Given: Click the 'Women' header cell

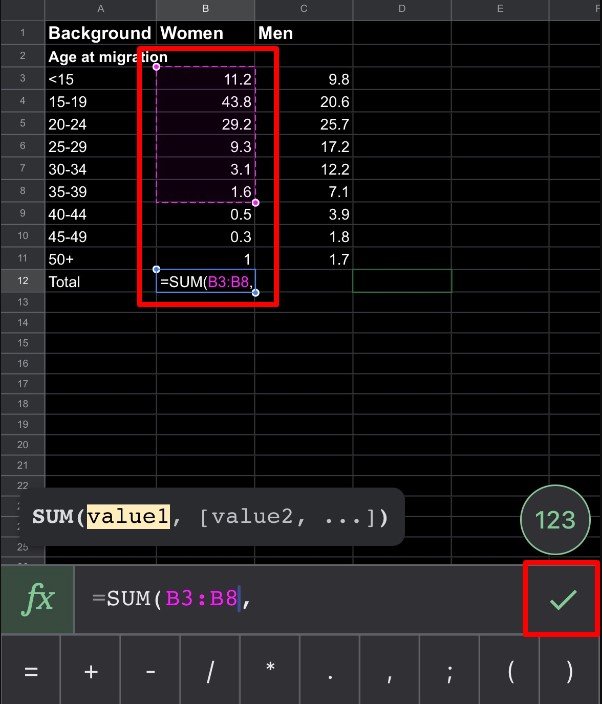Looking at the screenshot, I should (x=206, y=33).
